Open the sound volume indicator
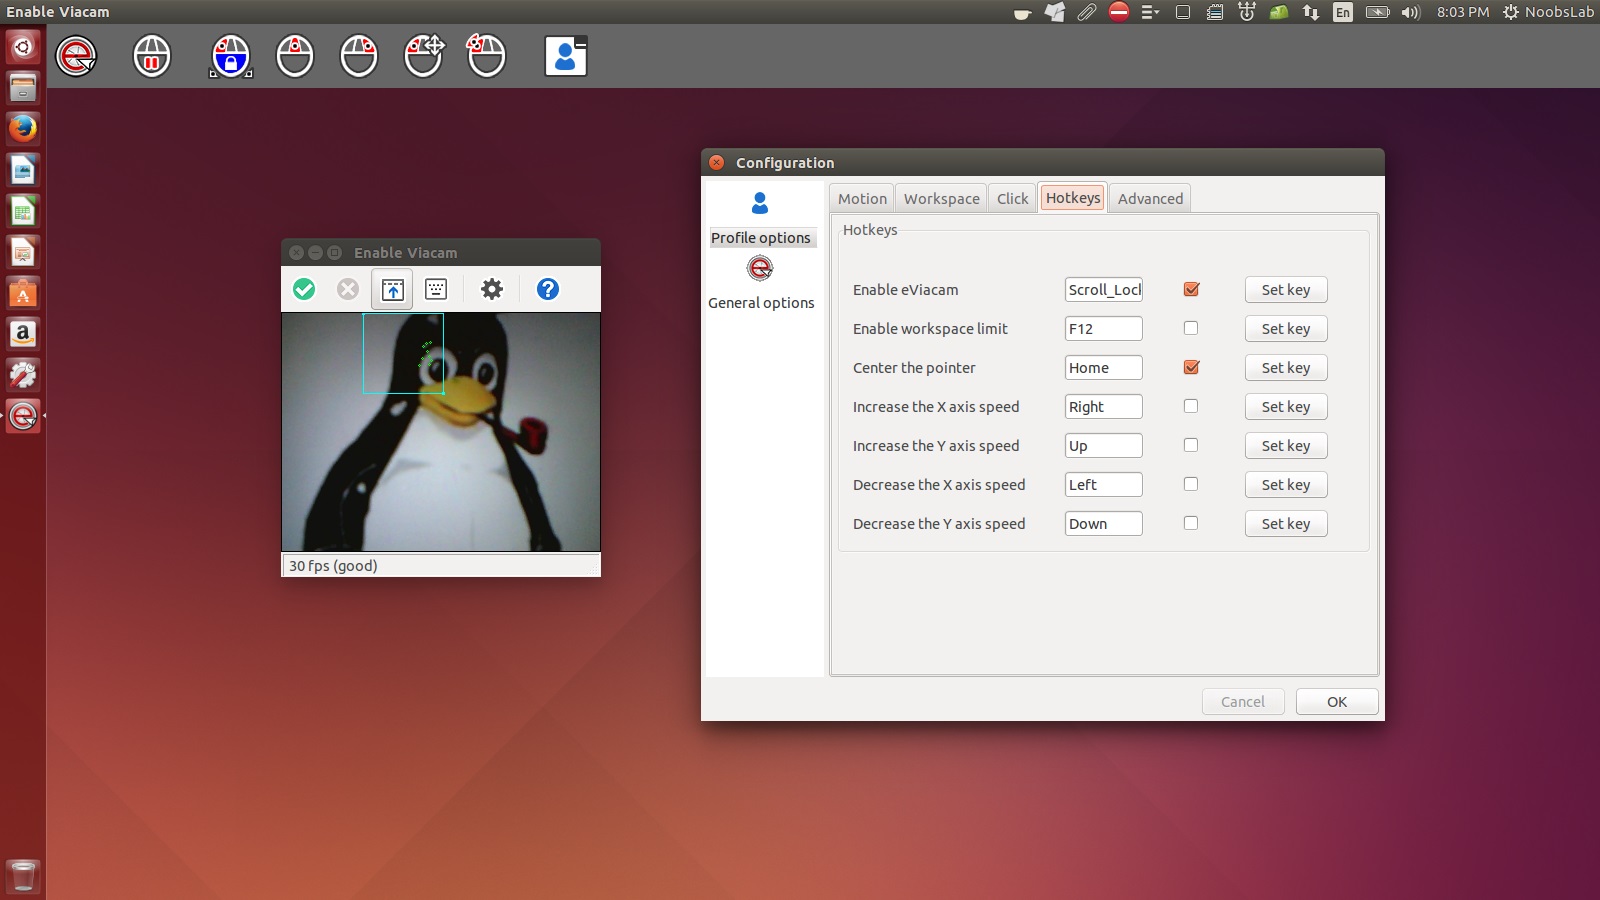1600x900 pixels. click(x=1411, y=12)
